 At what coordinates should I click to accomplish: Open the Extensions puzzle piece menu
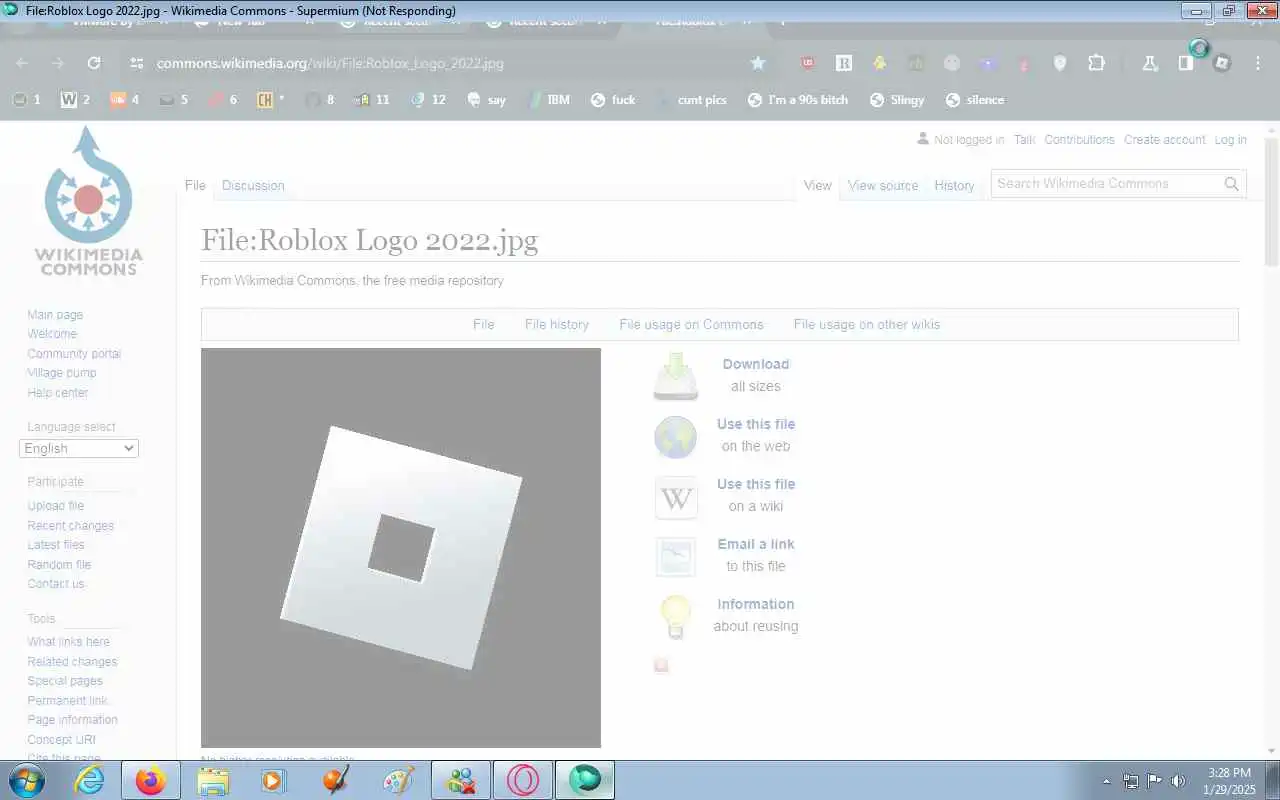(1096, 63)
